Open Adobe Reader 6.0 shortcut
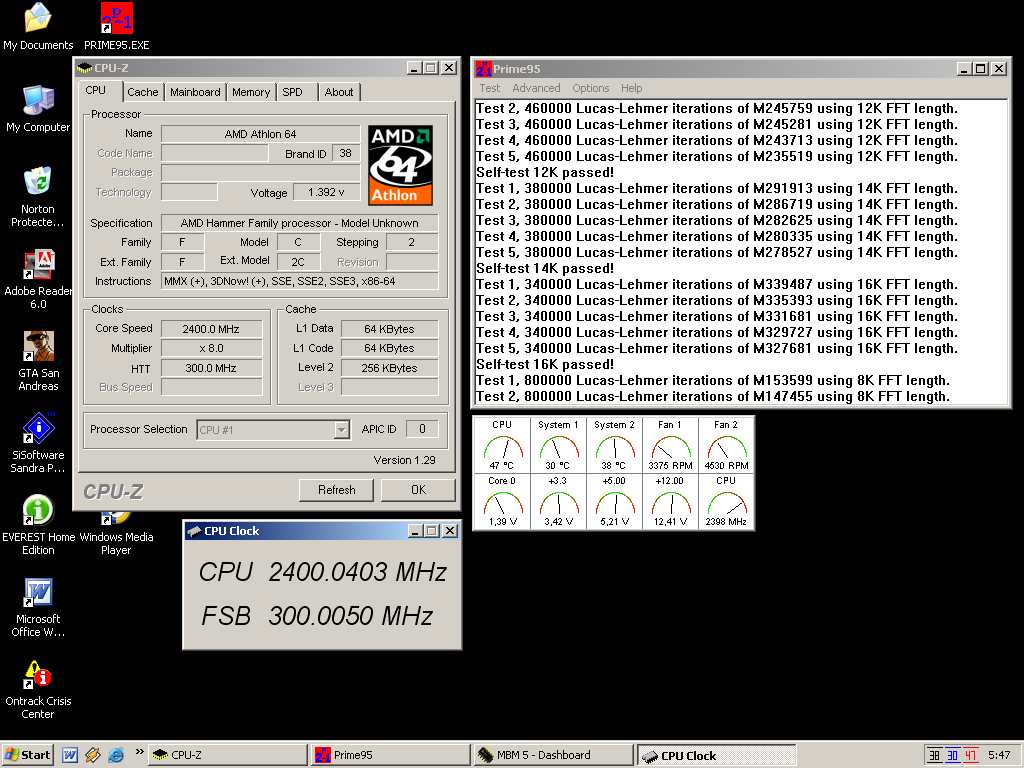1024x768 pixels. (38, 265)
